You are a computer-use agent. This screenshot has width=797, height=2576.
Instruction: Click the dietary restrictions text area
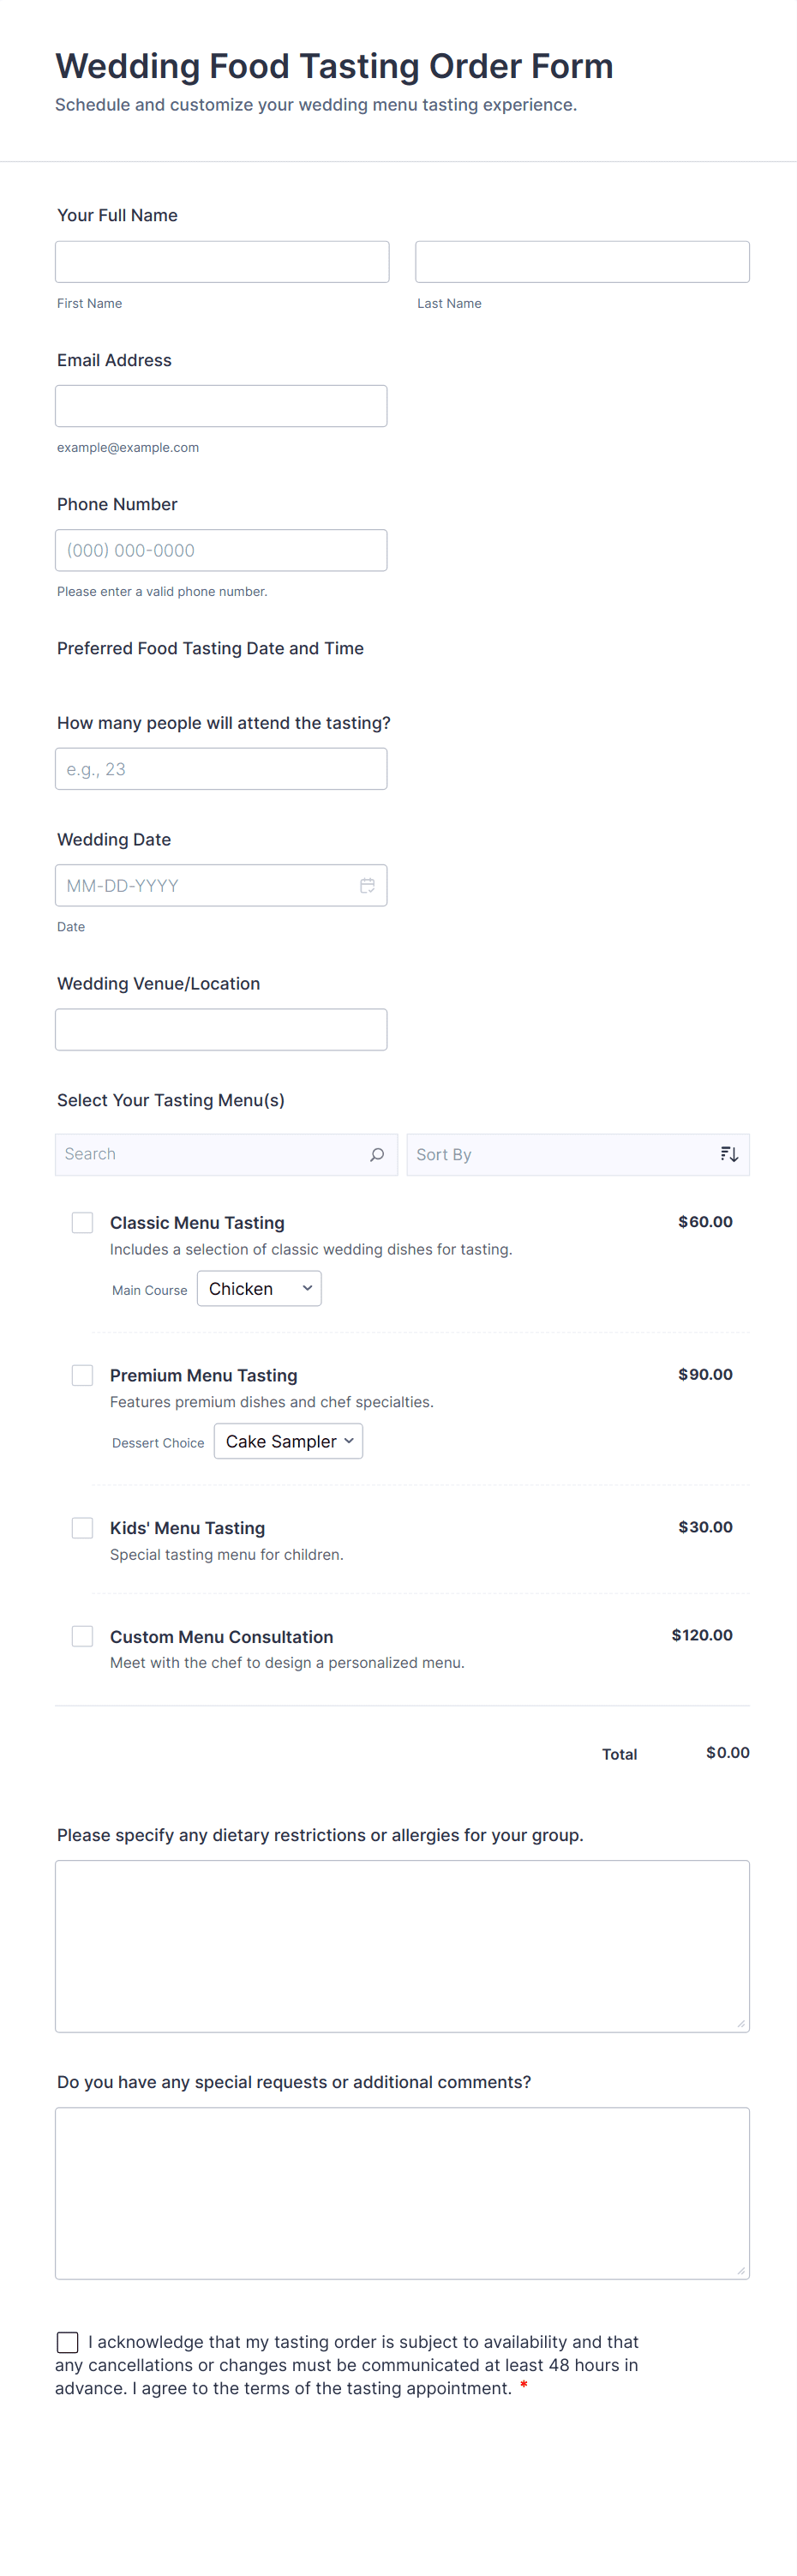402,1945
